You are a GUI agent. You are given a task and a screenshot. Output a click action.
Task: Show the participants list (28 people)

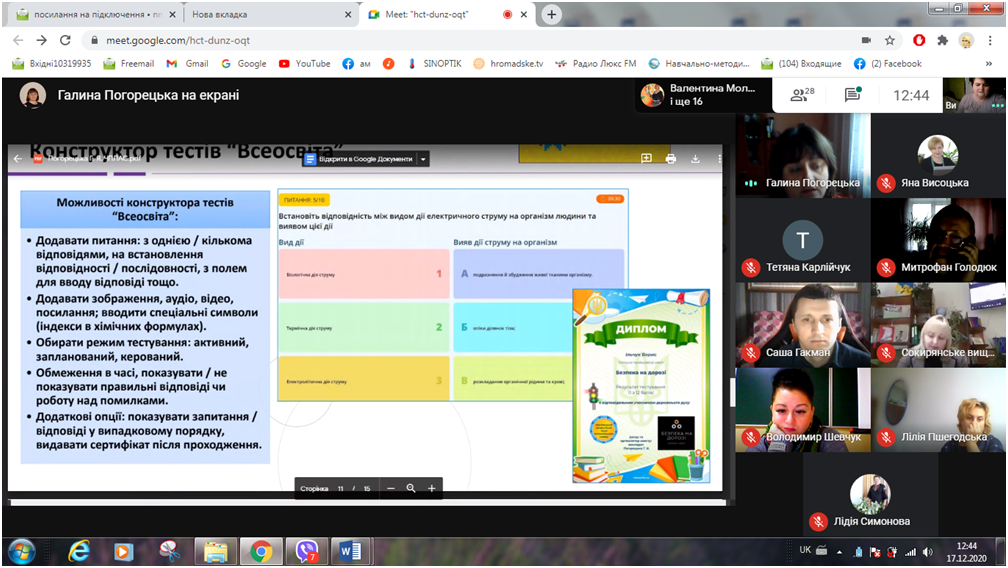click(802, 95)
